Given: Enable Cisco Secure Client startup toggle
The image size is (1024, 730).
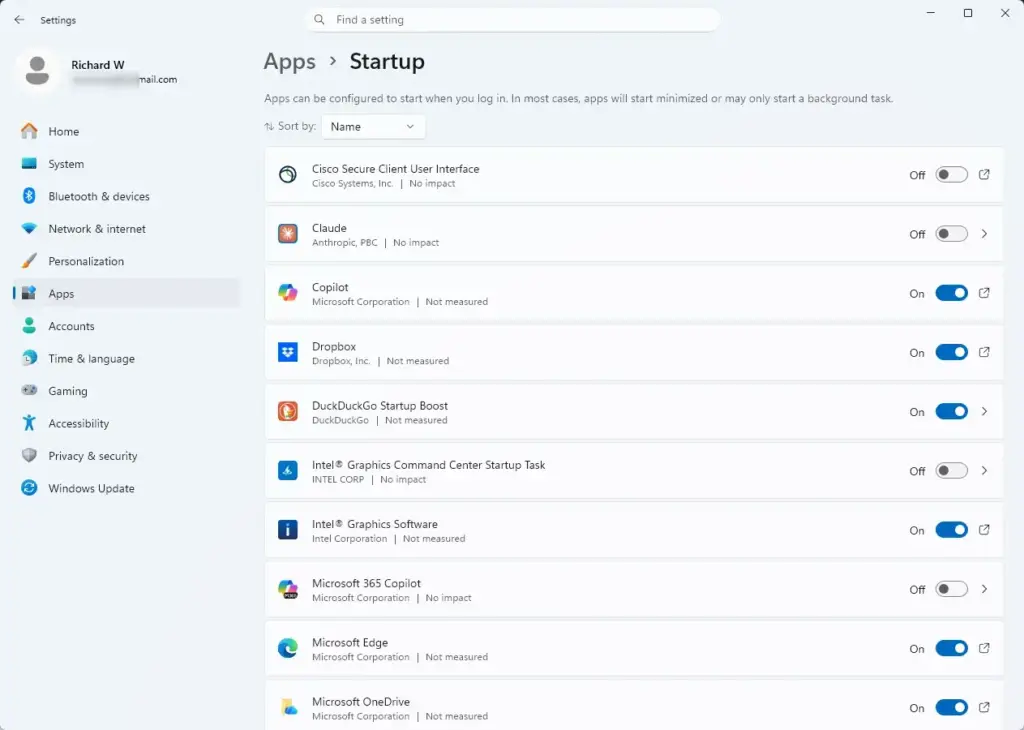Looking at the screenshot, I should tap(951, 174).
